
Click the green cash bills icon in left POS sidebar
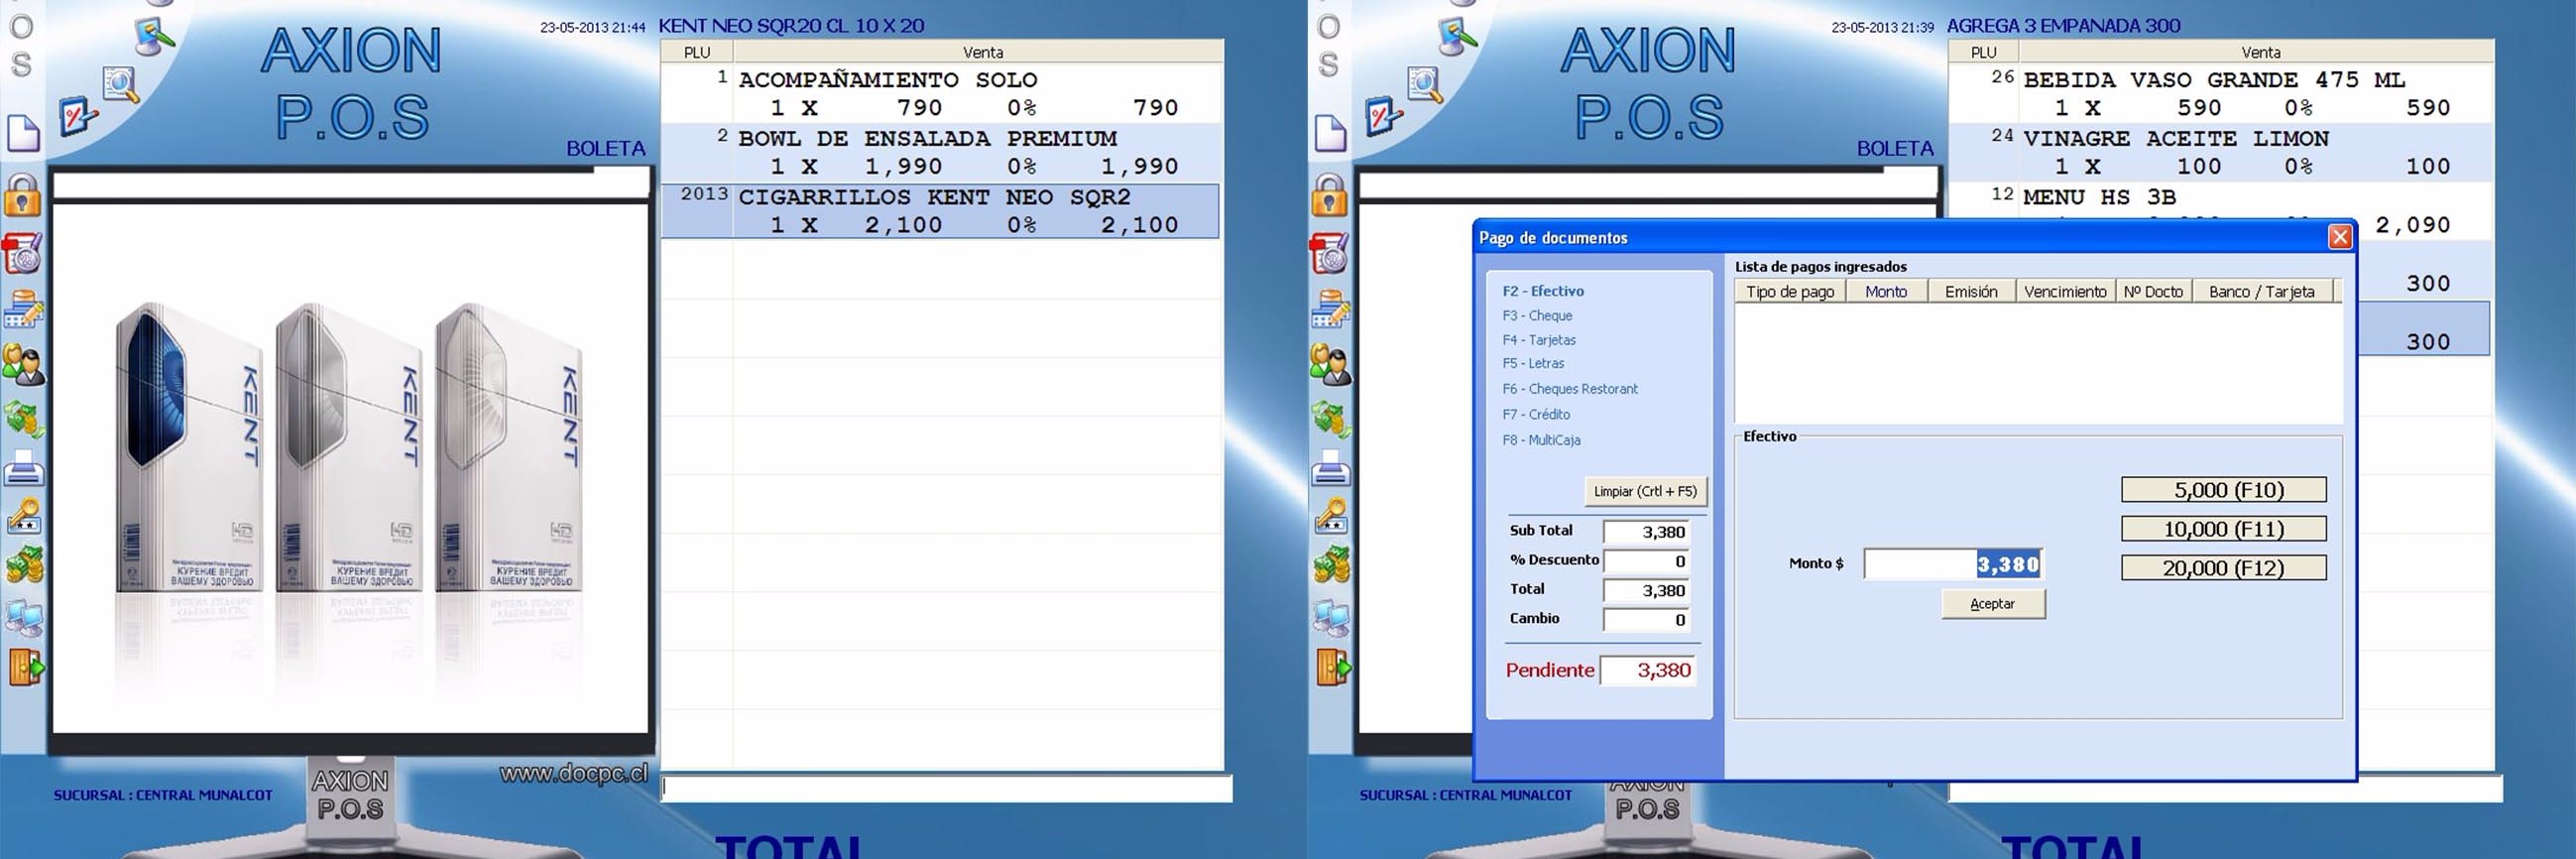coord(24,419)
